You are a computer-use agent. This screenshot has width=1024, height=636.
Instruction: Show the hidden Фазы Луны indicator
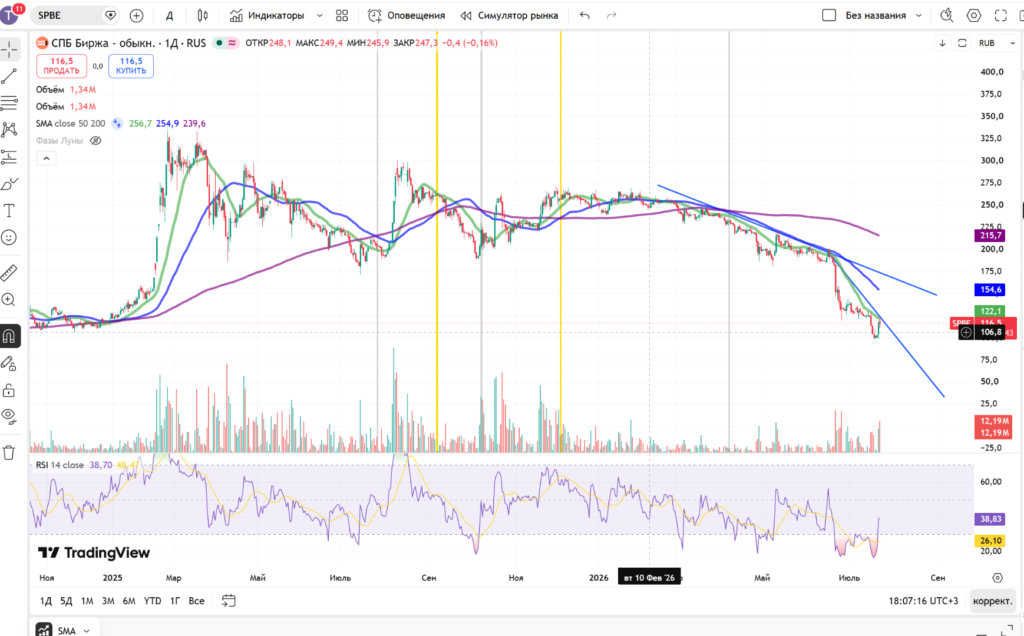(95, 140)
